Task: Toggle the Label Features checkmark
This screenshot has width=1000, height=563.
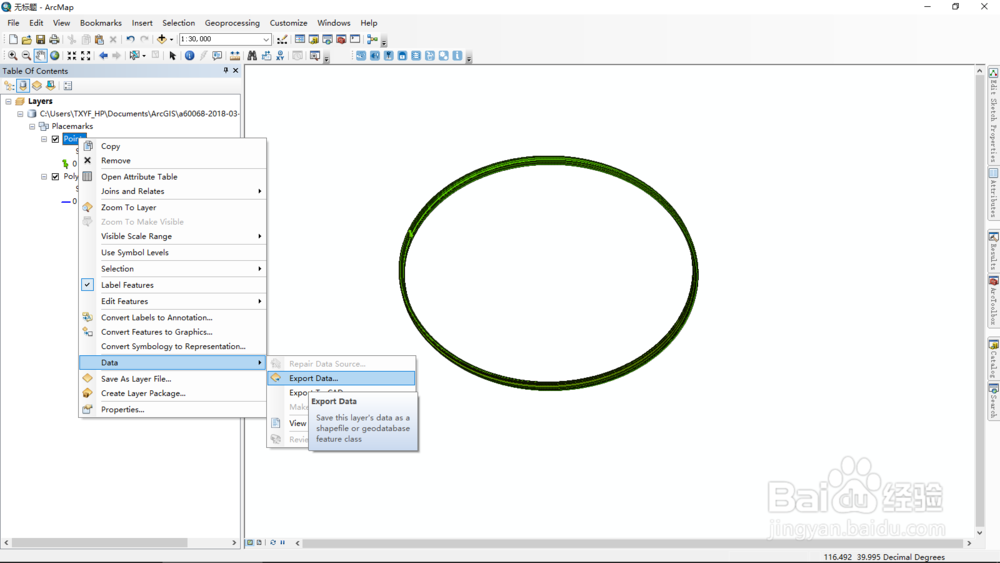Action: pyautogui.click(x=87, y=285)
